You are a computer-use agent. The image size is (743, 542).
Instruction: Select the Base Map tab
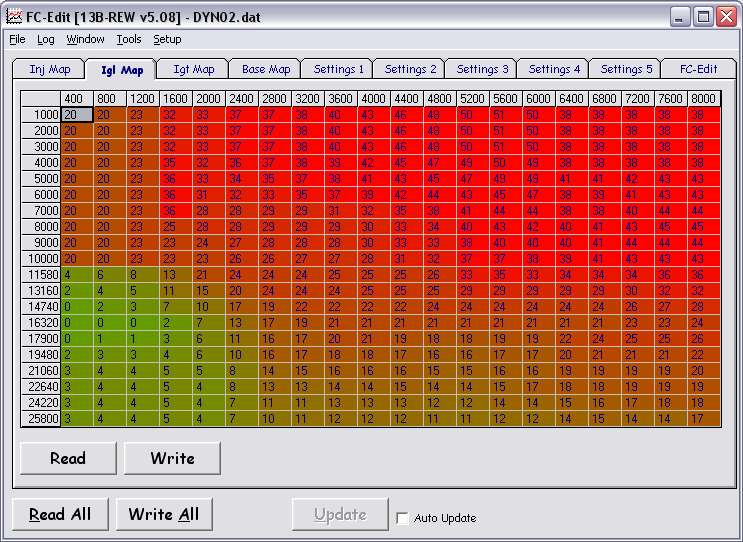point(266,70)
